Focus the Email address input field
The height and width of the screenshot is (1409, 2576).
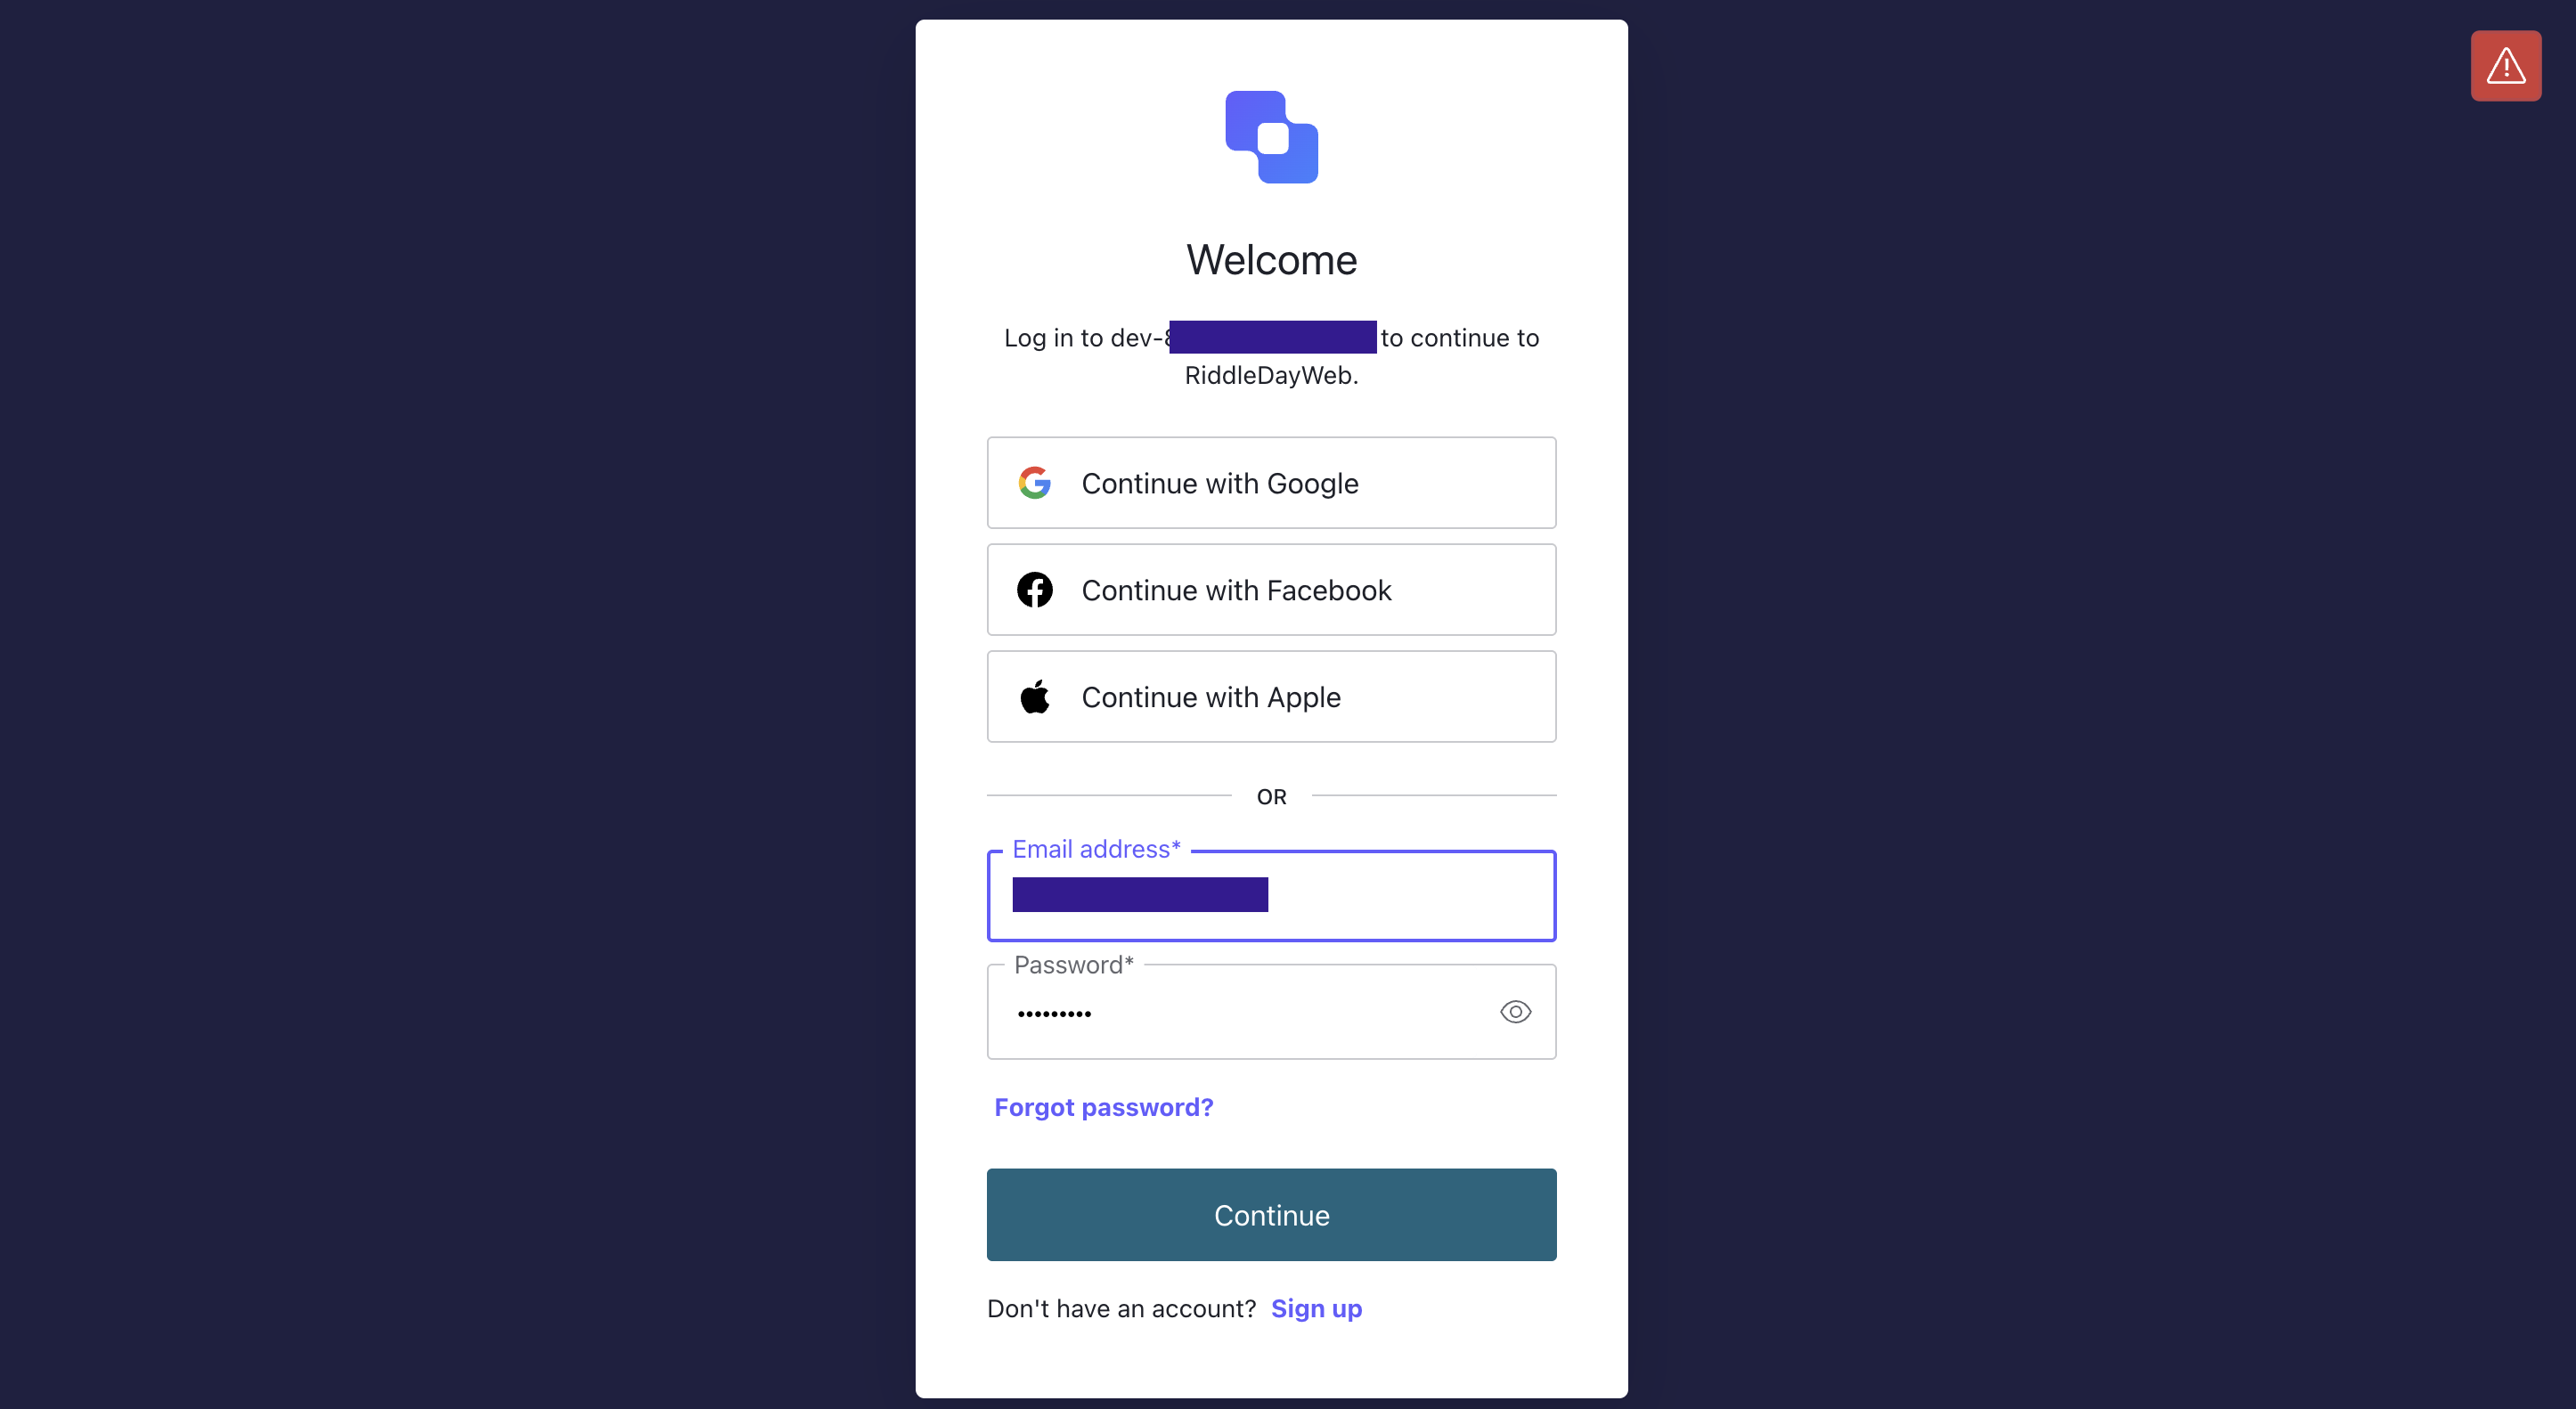coord(1272,896)
